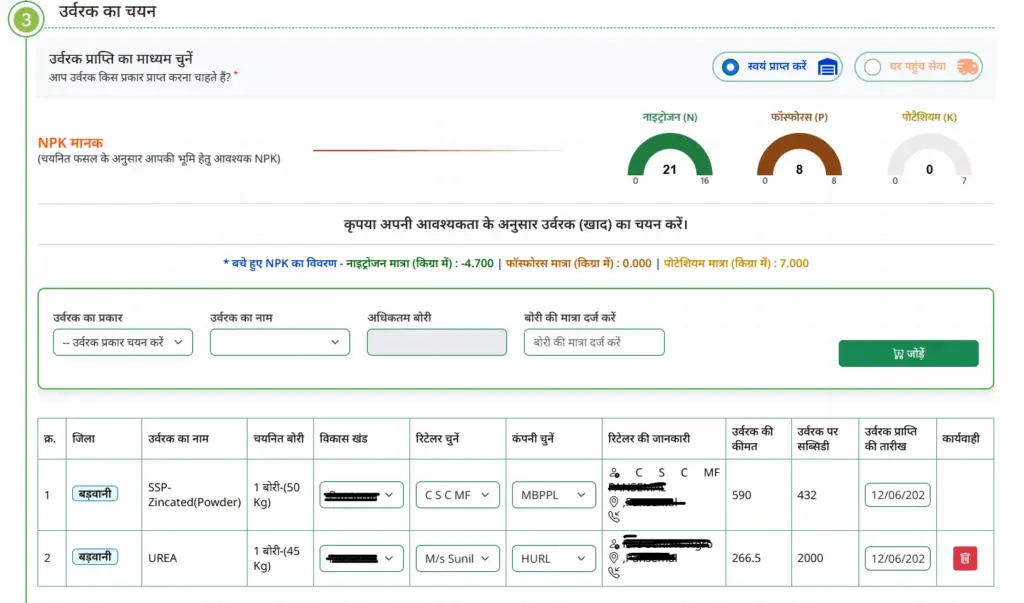Click the फॉस्फोरस (P) gauge showing 8
The width and height of the screenshot is (1024, 603).
click(x=799, y=157)
